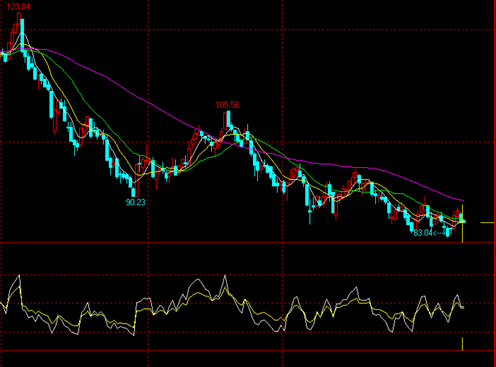The width and height of the screenshot is (496, 367).
Task: Click the yellow vertical cursor line at right
Action: [x=462, y=223]
